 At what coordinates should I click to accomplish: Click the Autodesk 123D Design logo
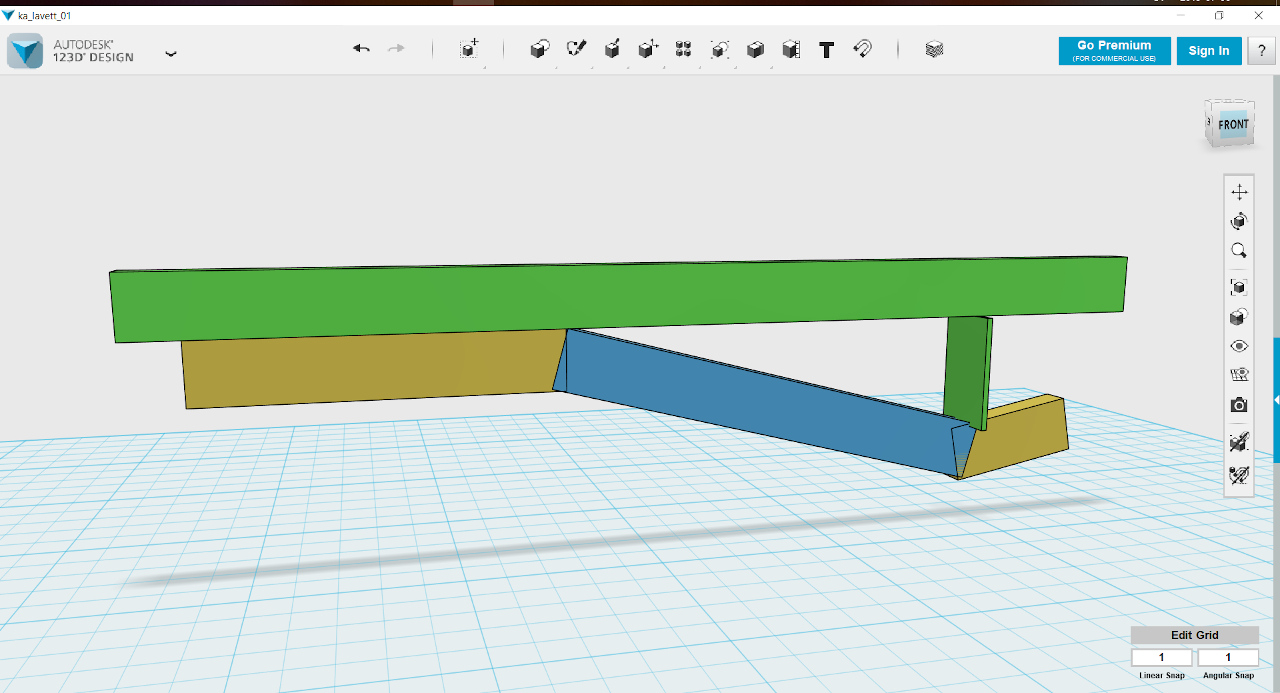tap(25, 51)
